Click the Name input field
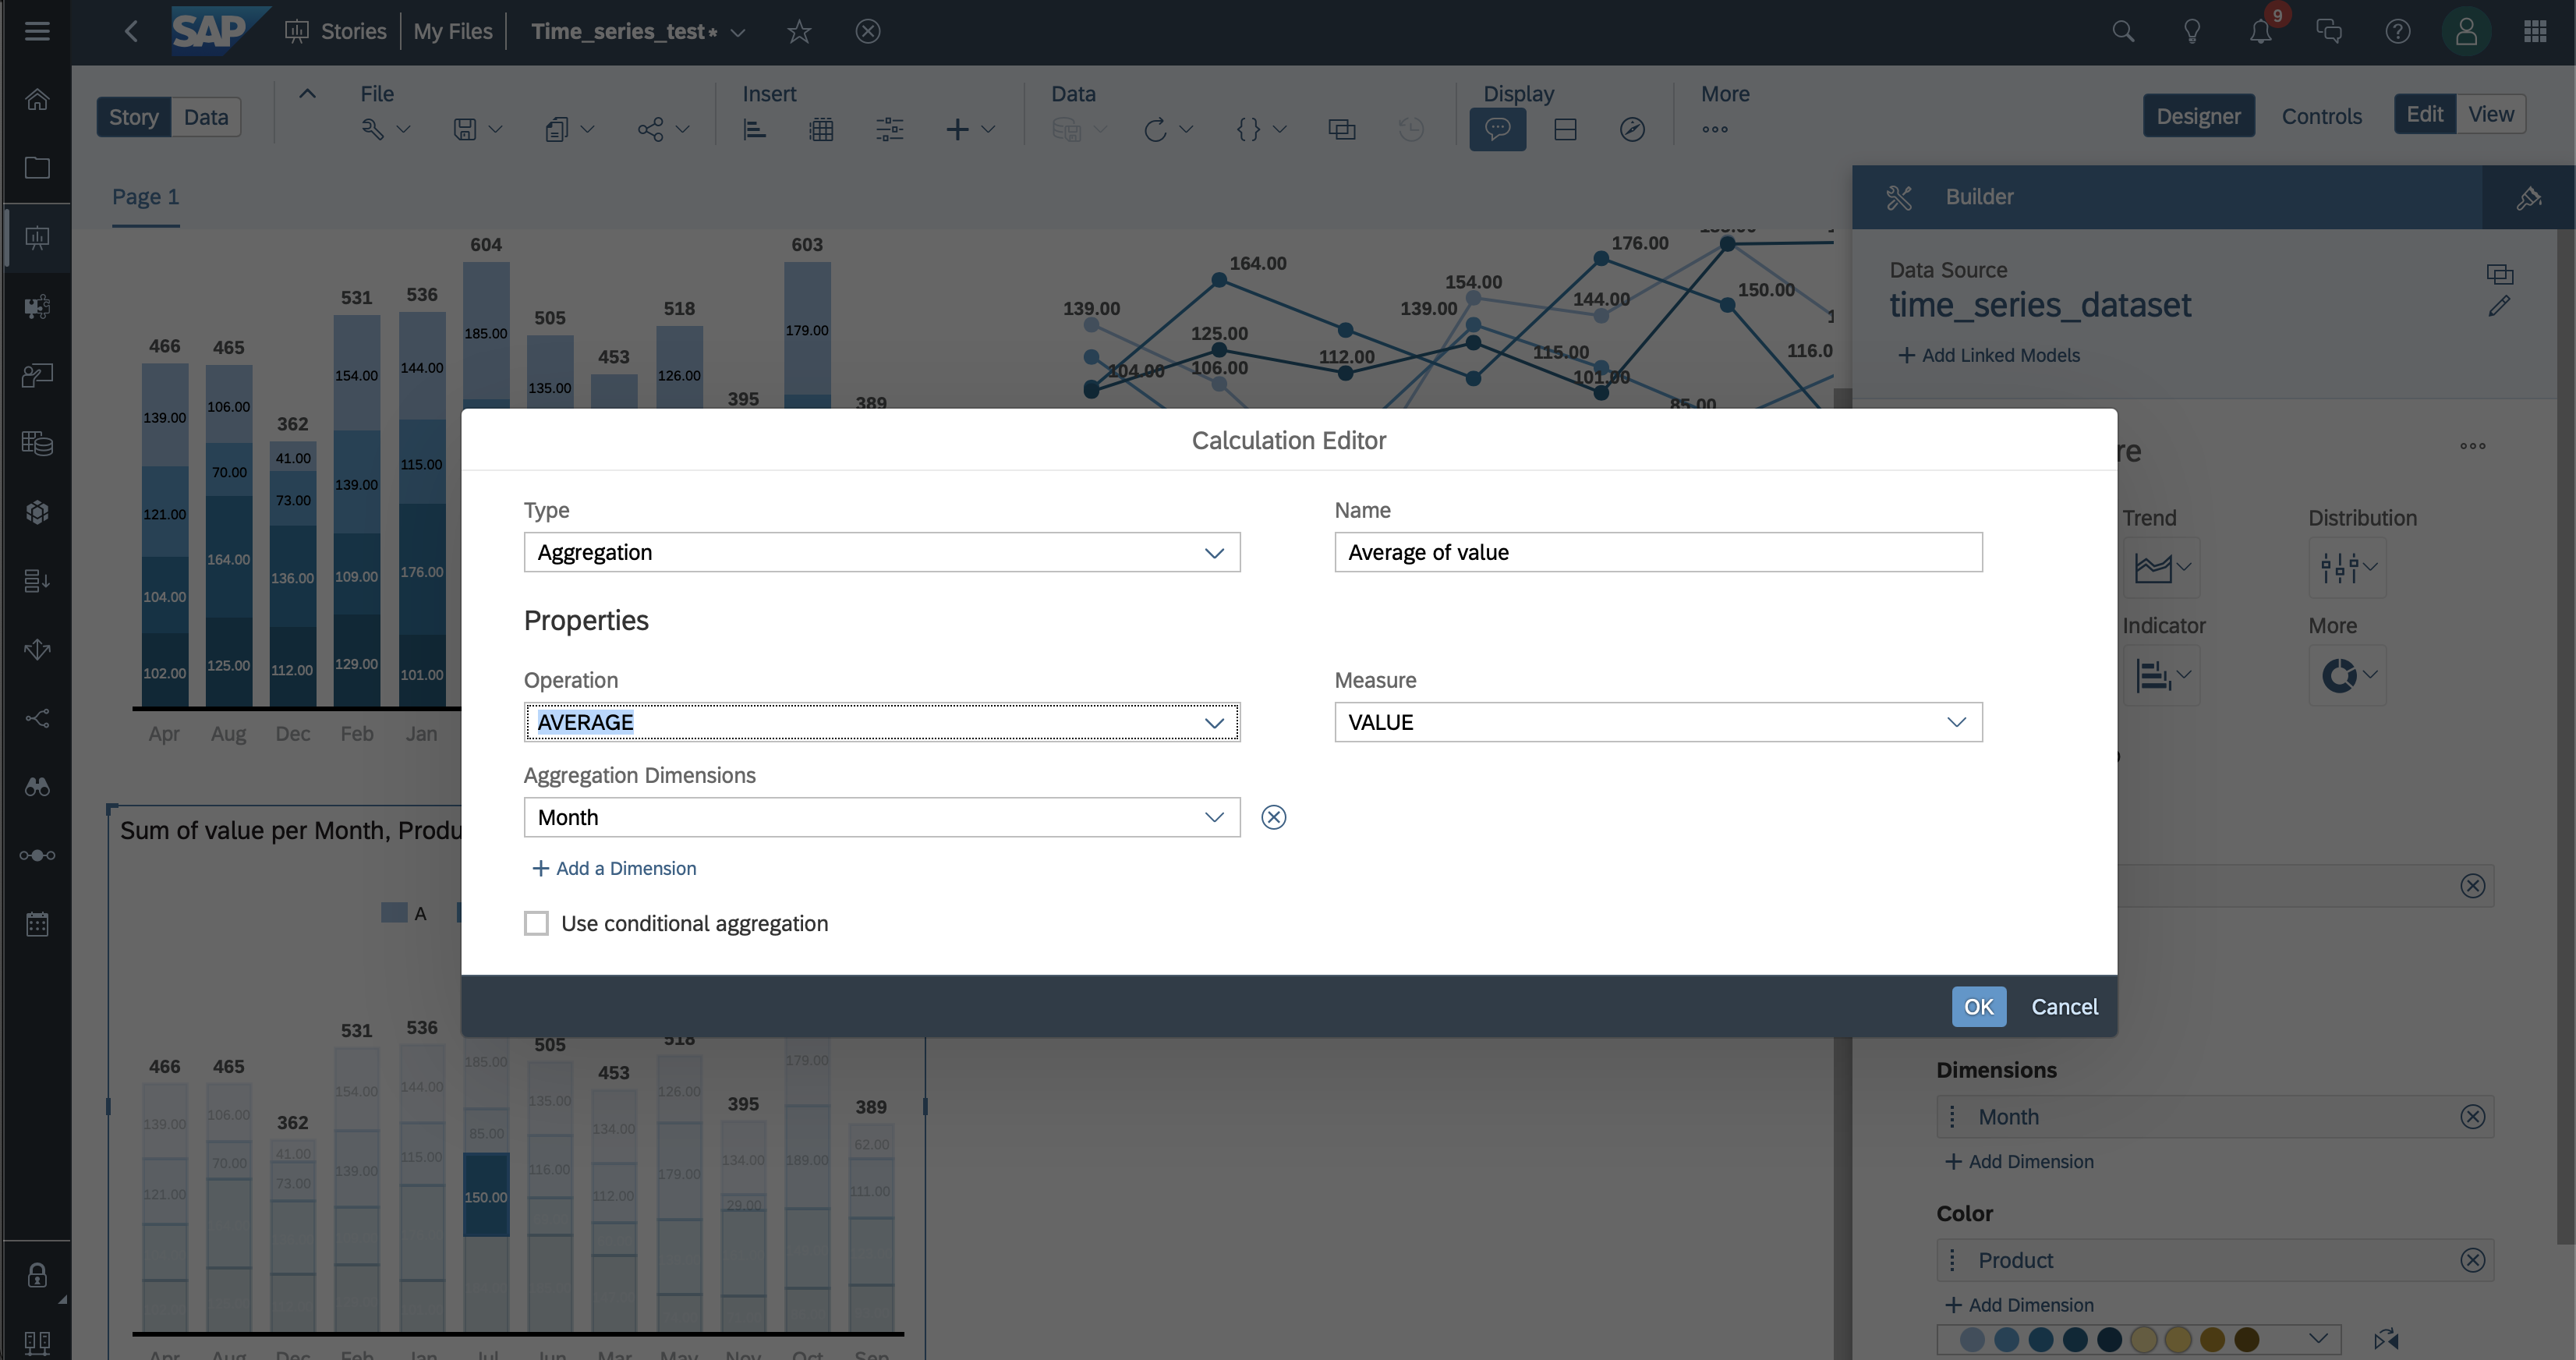This screenshot has height=1360, width=2576. click(1657, 552)
